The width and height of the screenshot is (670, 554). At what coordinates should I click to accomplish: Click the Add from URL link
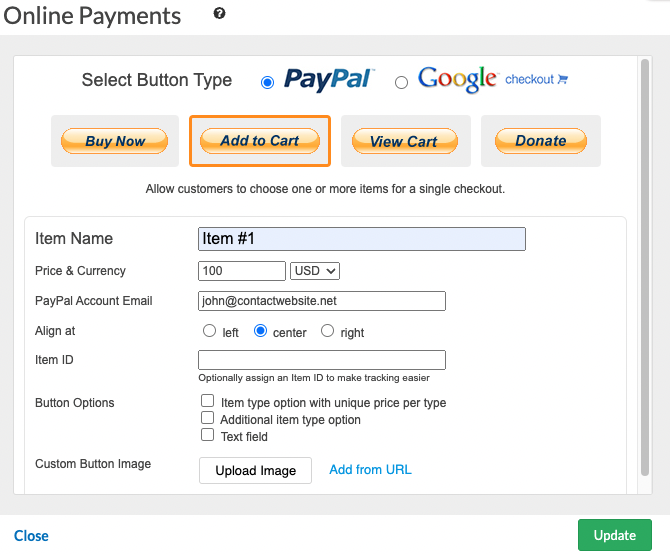tap(370, 470)
